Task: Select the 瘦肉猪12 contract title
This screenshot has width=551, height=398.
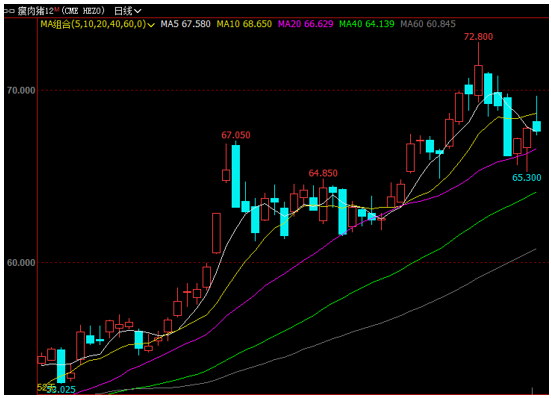Action: (x=35, y=11)
